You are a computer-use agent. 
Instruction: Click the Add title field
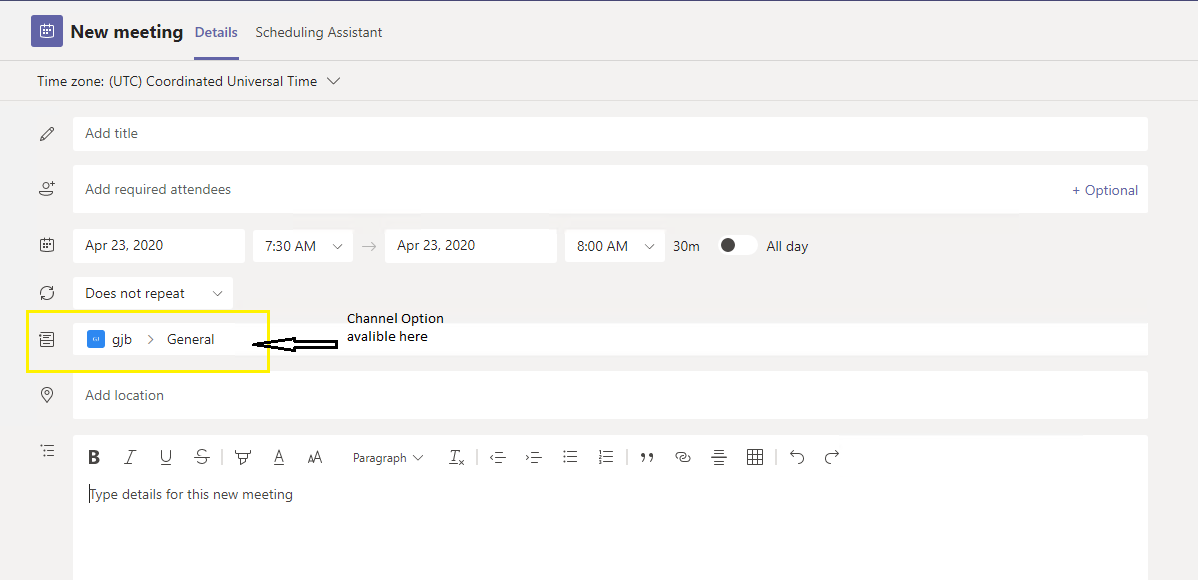(610, 134)
